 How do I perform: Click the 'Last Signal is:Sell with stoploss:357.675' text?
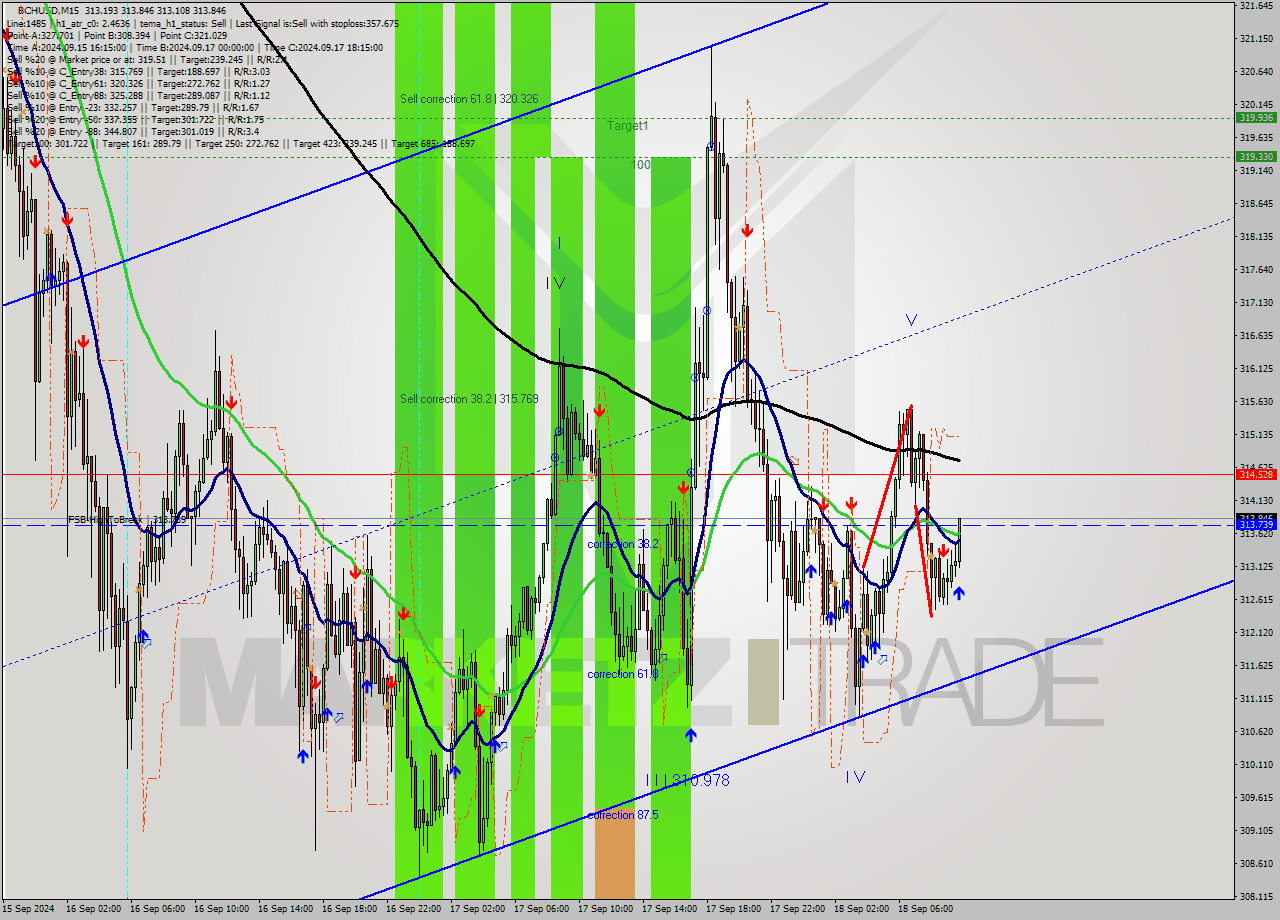tap(317, 22)
